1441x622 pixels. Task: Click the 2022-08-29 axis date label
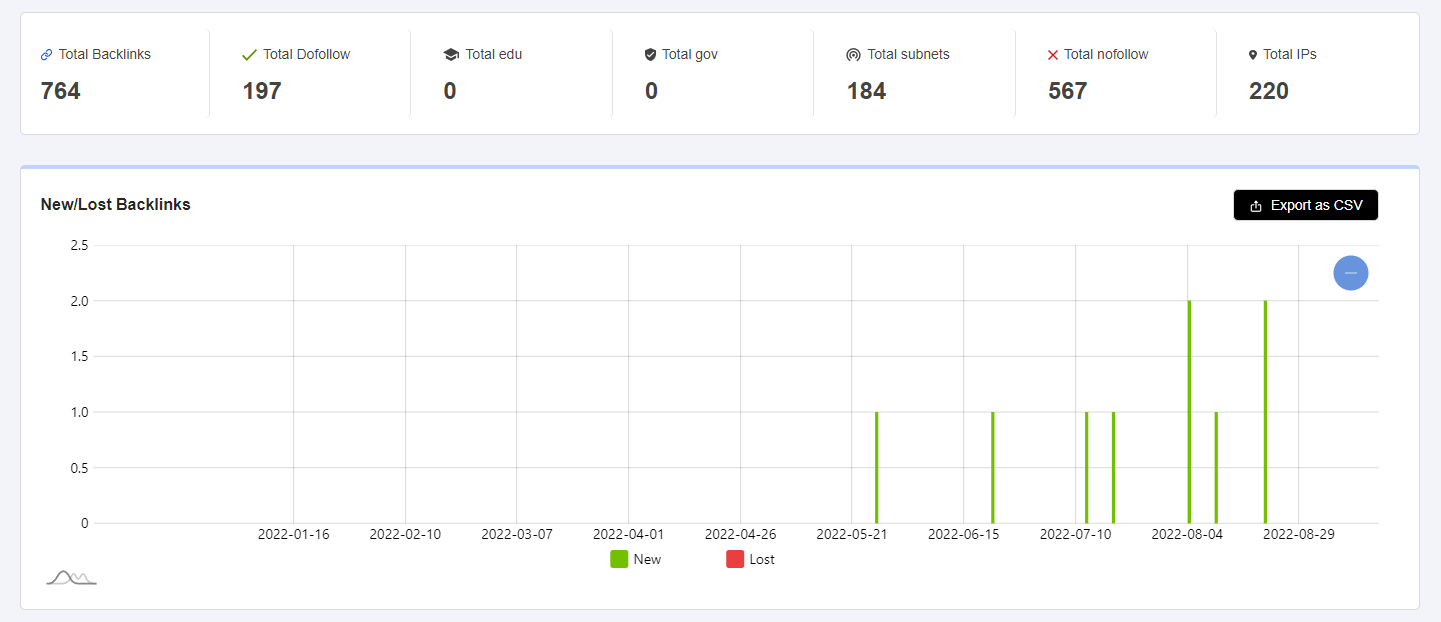(1299, 534)
